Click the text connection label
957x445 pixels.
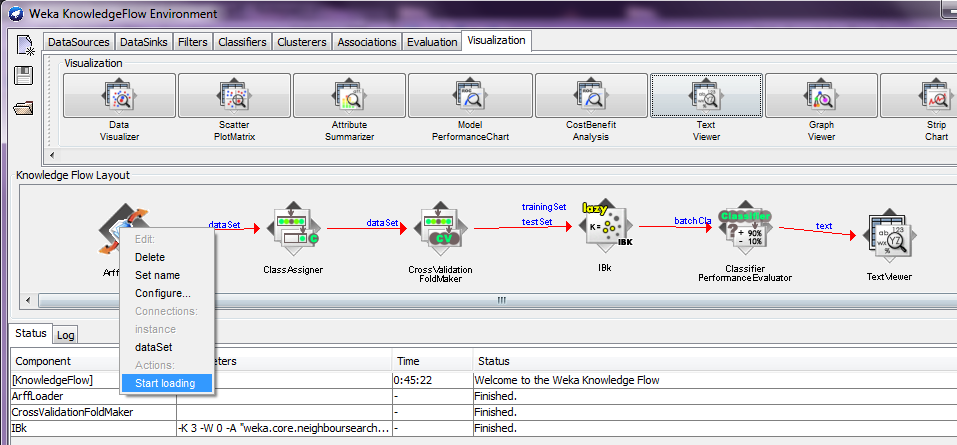[x=824, y=226]
